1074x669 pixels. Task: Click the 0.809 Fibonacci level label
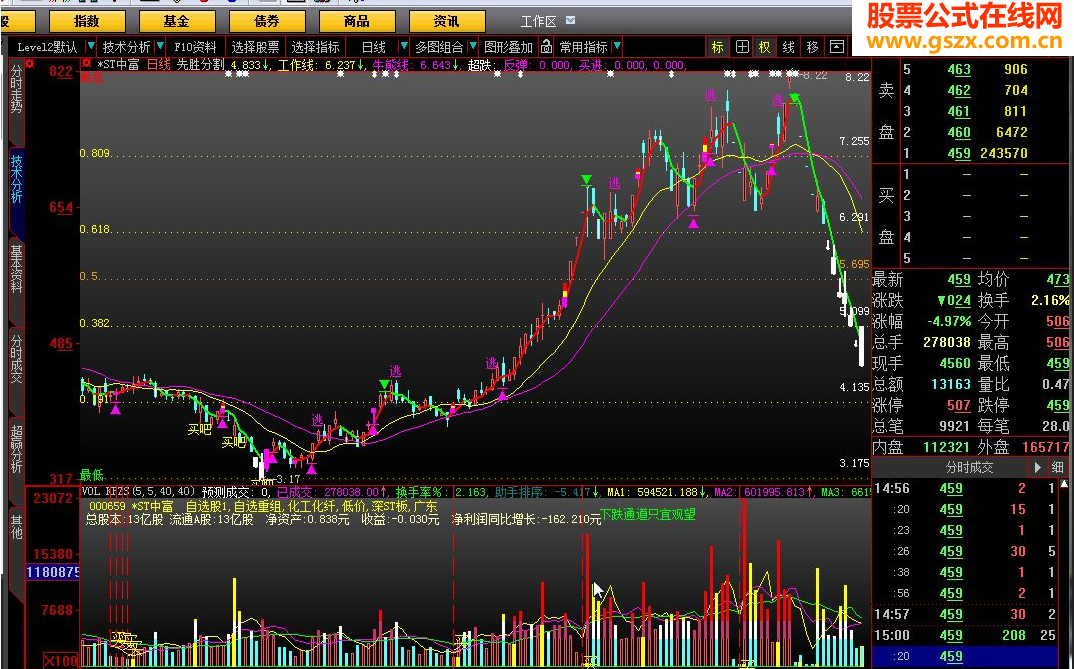[95, 153]
